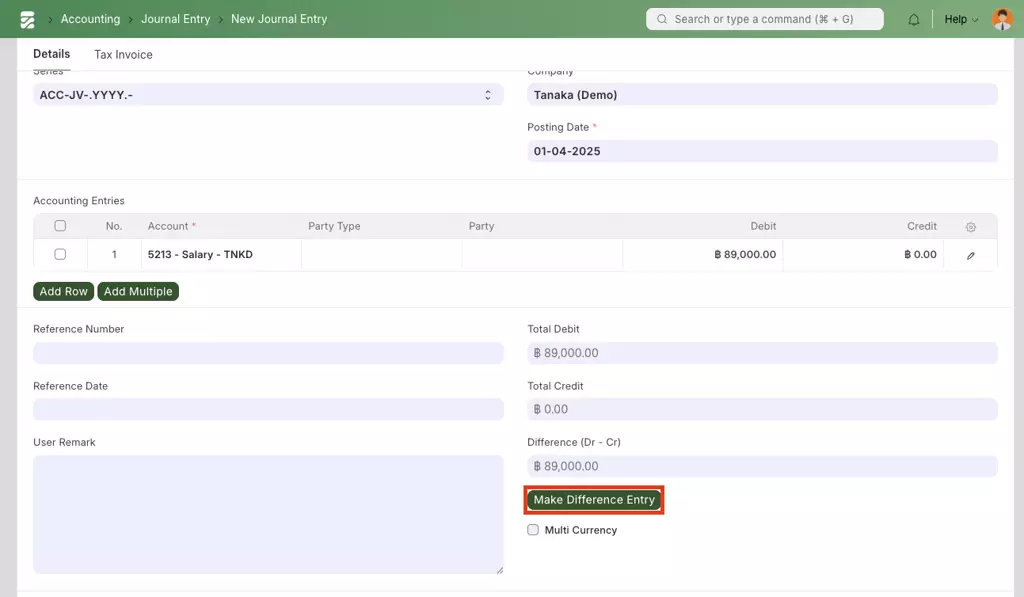1024x597 pixels.
Task: Enable the Multi Currency checkbox
Action: coord(533,530)
